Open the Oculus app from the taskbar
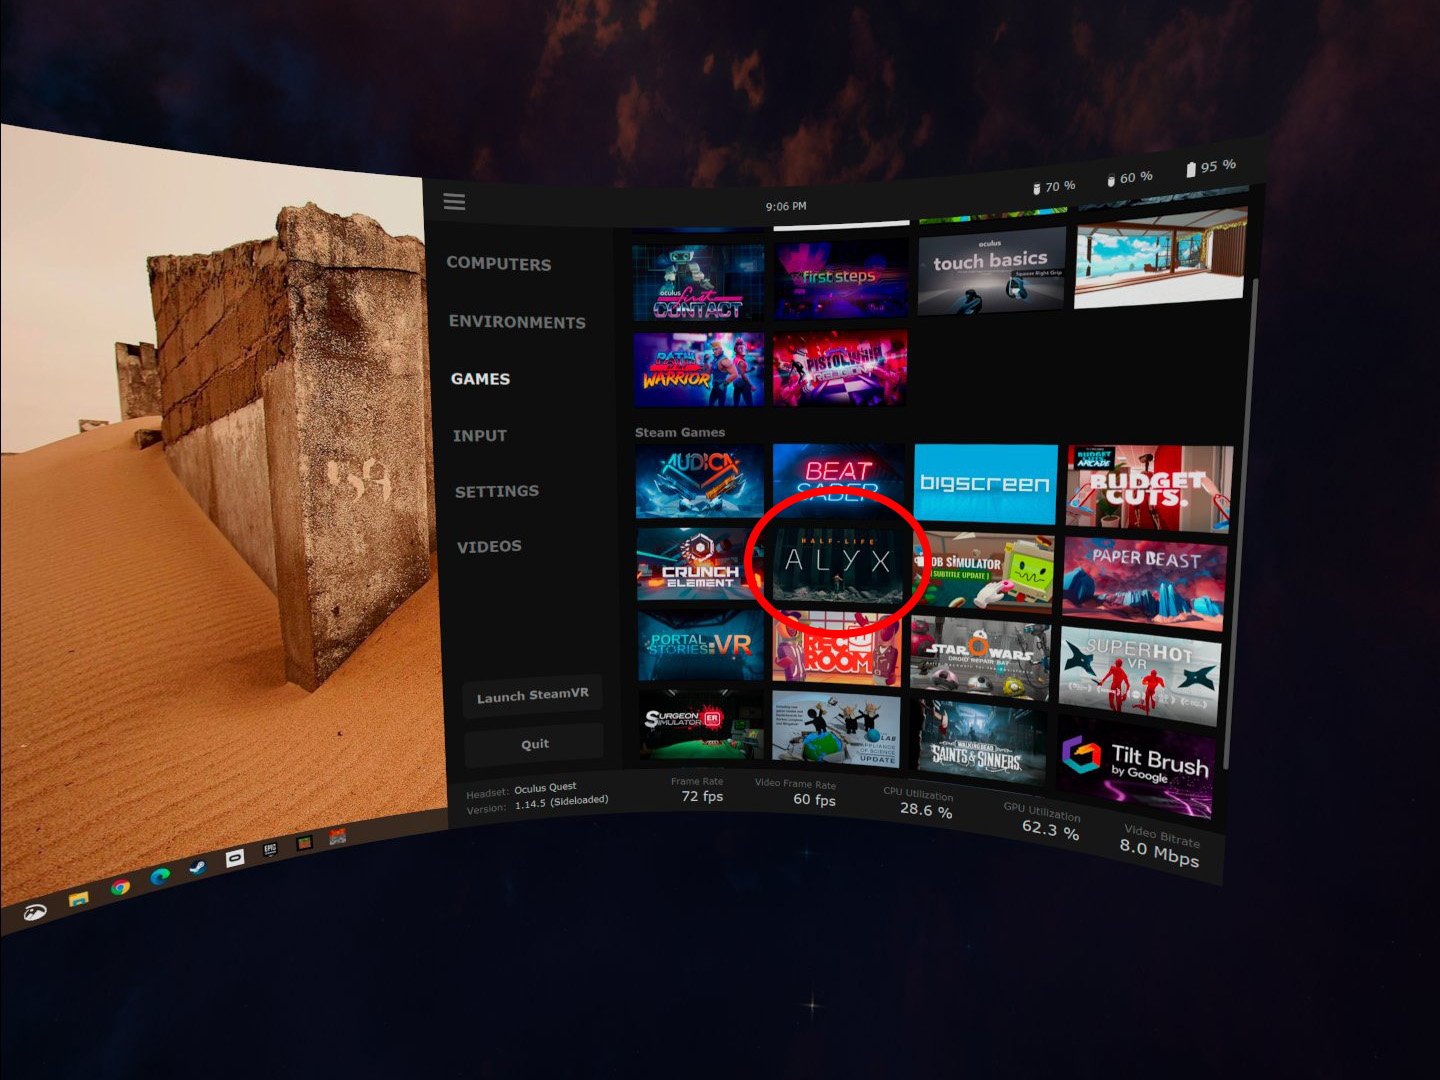Image resolution: width=1440 pixels, height=1080 pixels. pos(235,858)
